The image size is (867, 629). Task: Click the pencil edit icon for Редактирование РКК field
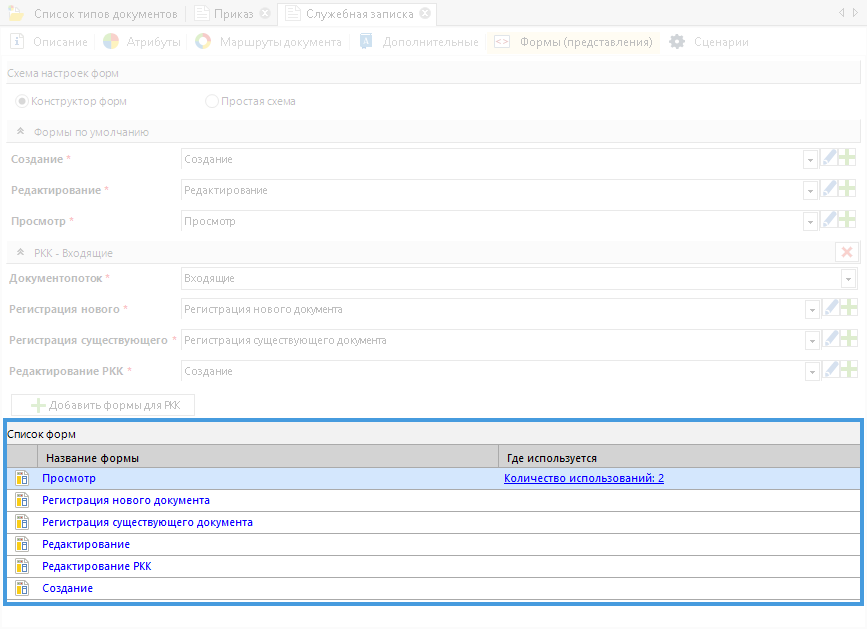pyautogui.click(x=829, y=371)
